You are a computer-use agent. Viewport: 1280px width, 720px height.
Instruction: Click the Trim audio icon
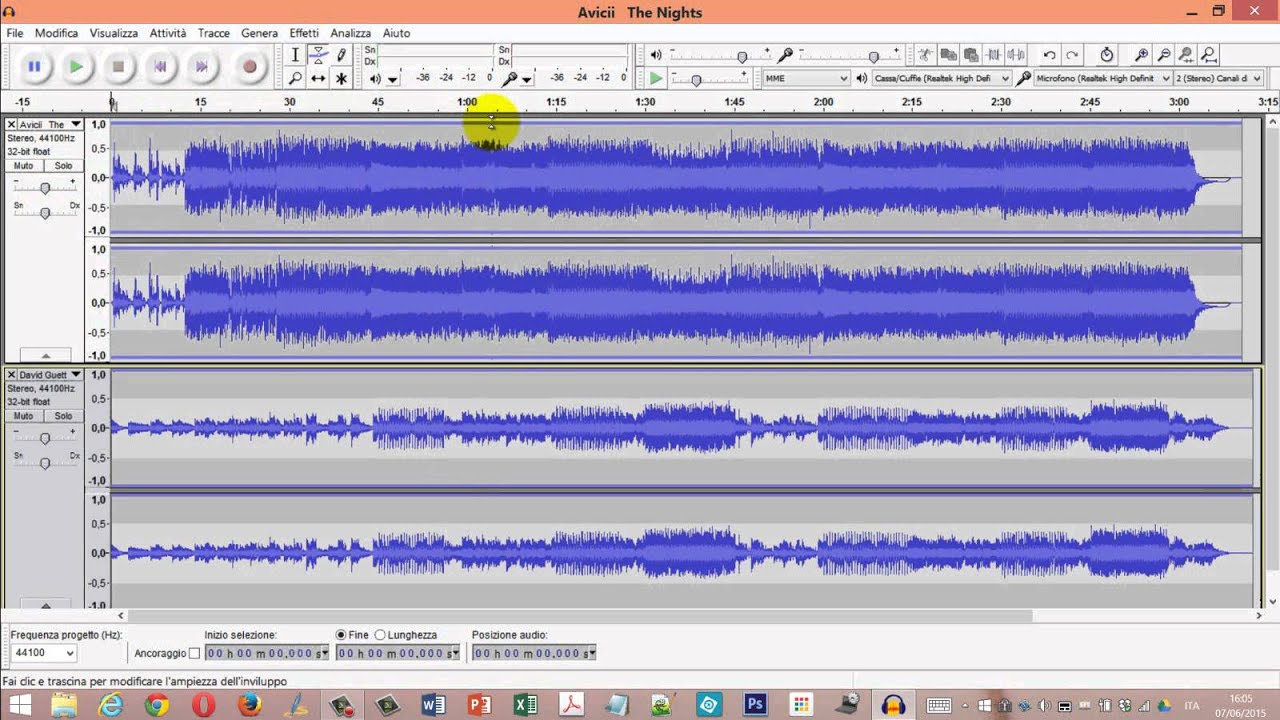pos(993,55)
